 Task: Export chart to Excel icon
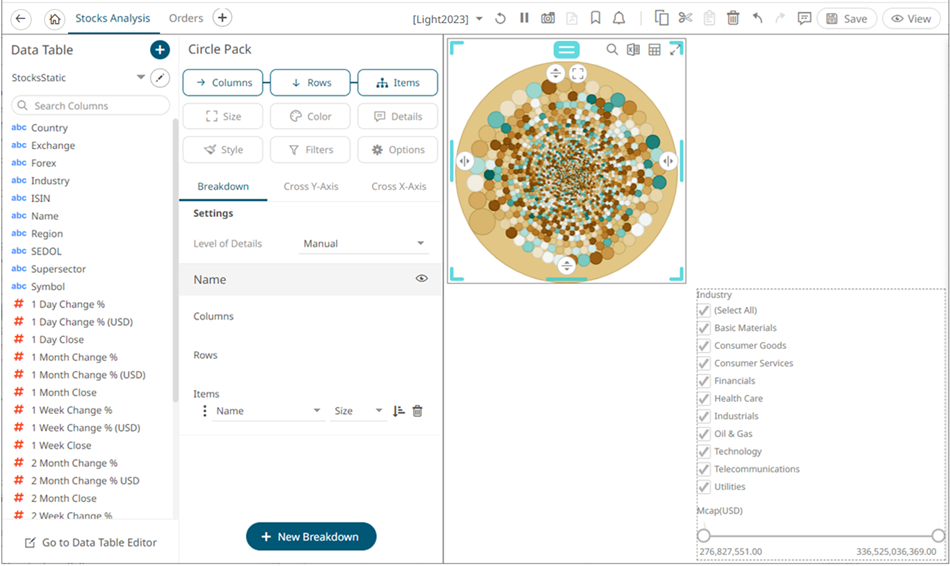coord(633,50)
